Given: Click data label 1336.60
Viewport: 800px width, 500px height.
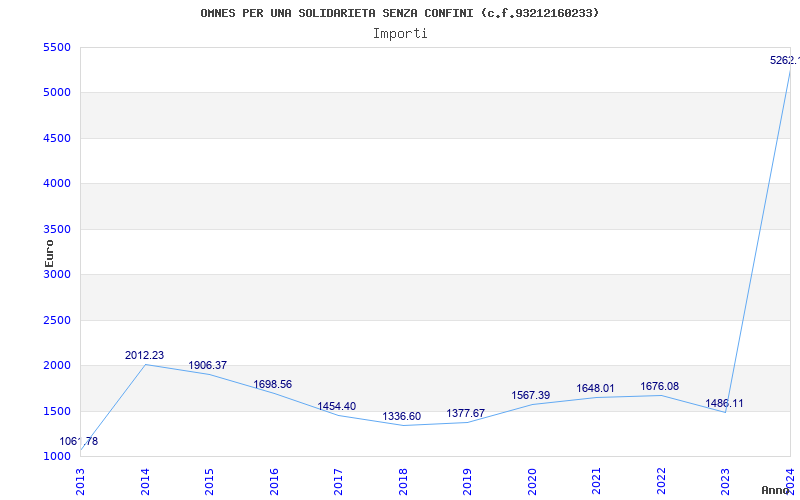Looking at the screenshot, I should tap(402, 417).
